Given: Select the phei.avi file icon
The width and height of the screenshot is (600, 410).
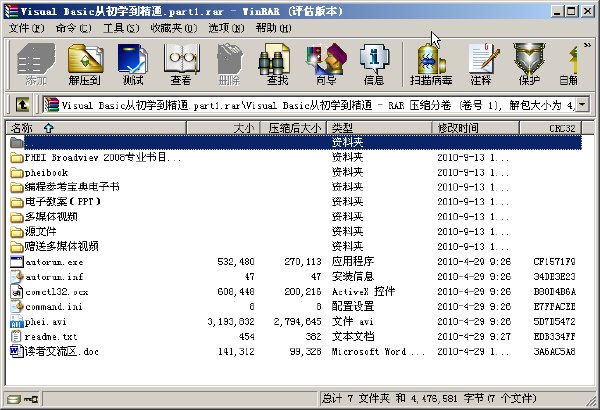Looking at the screenshot, I should click(17, 322).
